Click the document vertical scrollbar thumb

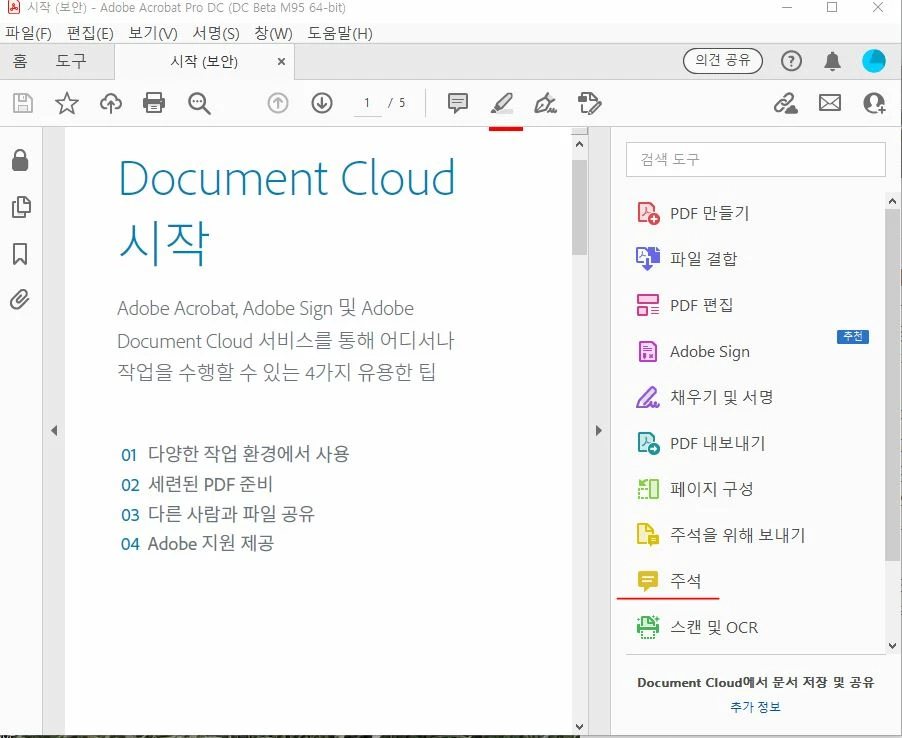click(x=579, y=207)
